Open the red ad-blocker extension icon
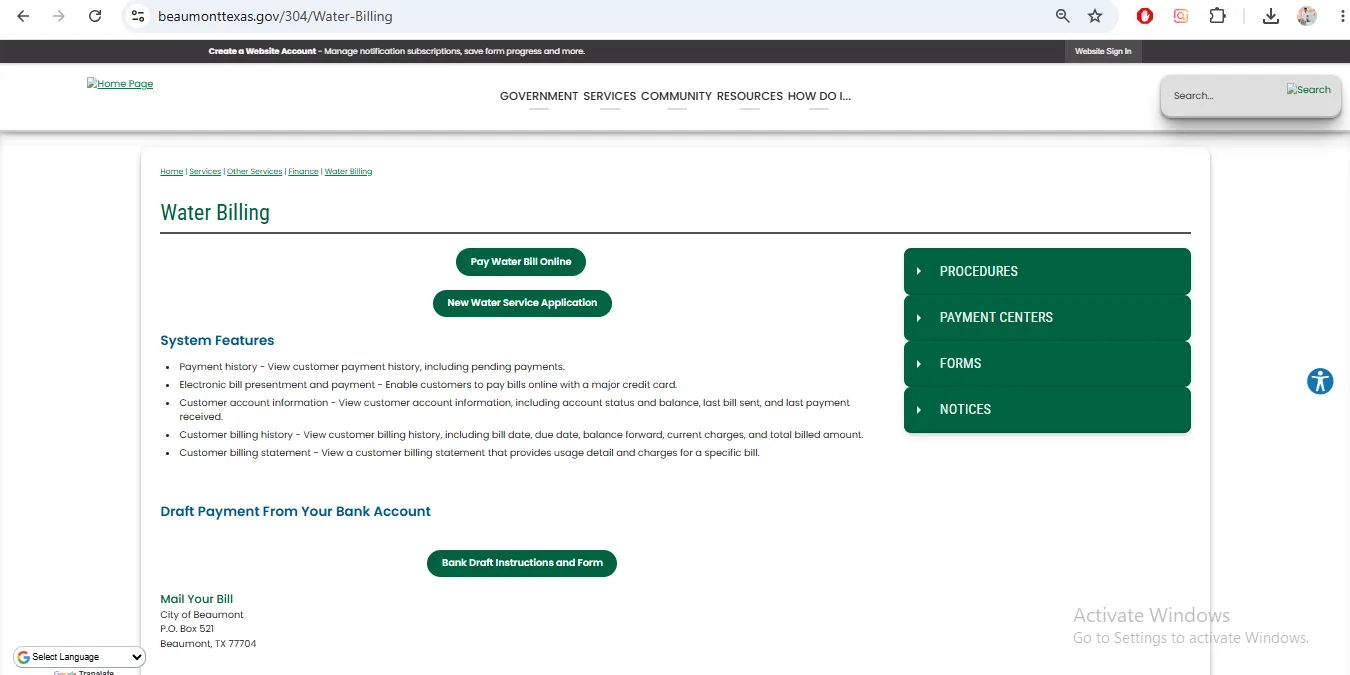 coord(1145,16)
